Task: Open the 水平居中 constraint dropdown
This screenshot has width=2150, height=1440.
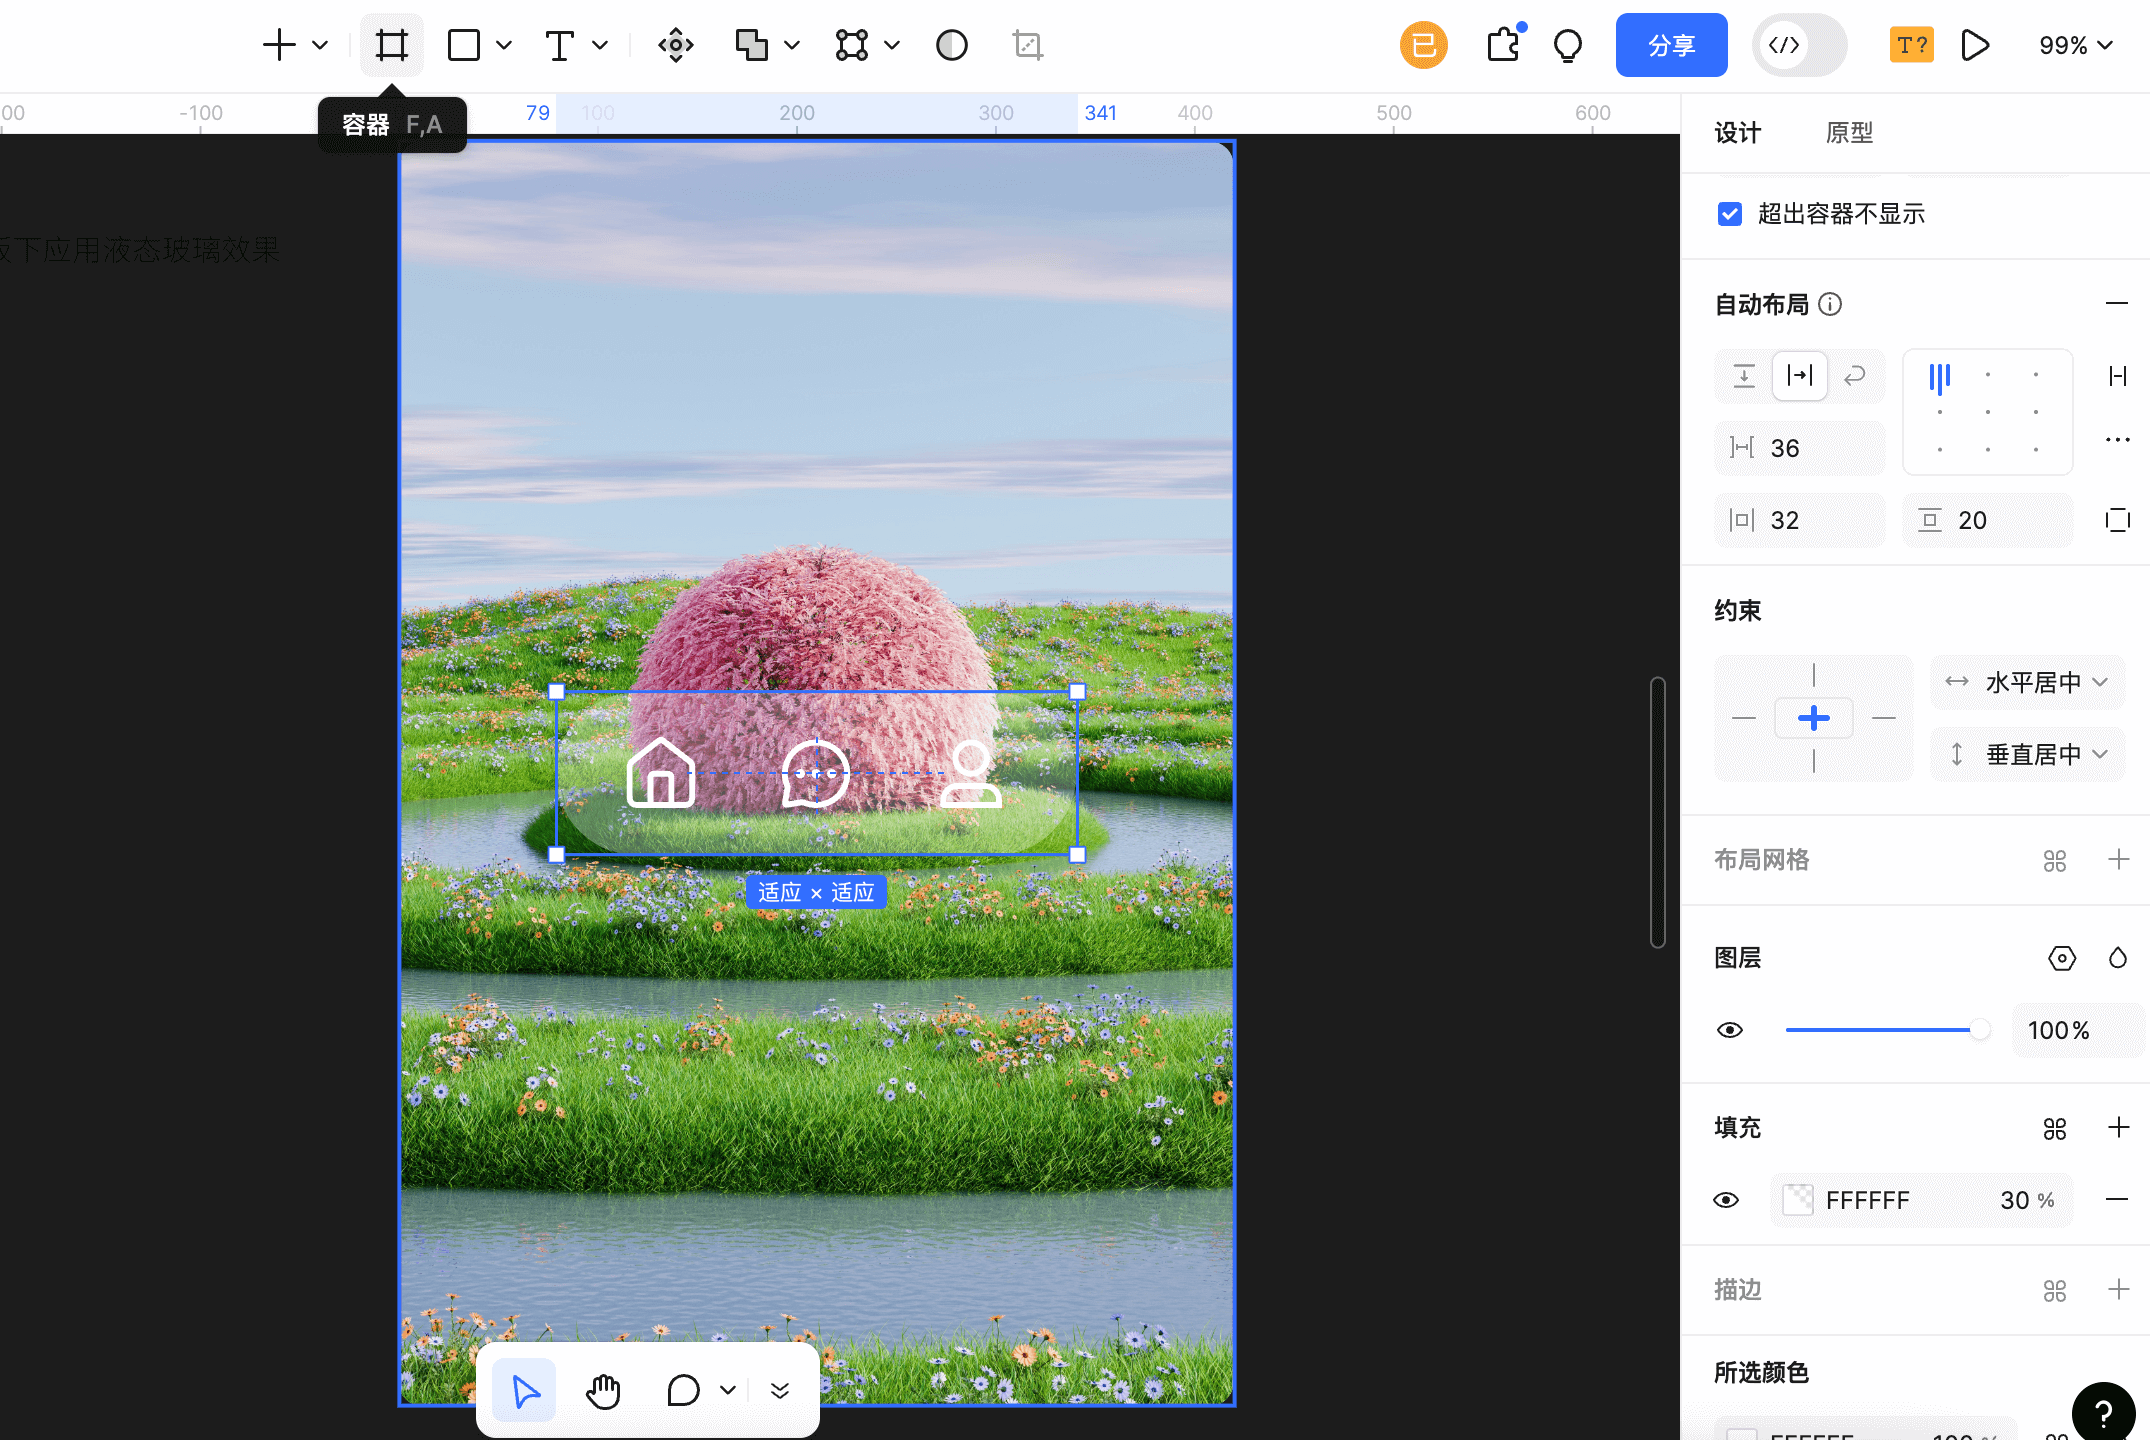Action: (2027, 682)
